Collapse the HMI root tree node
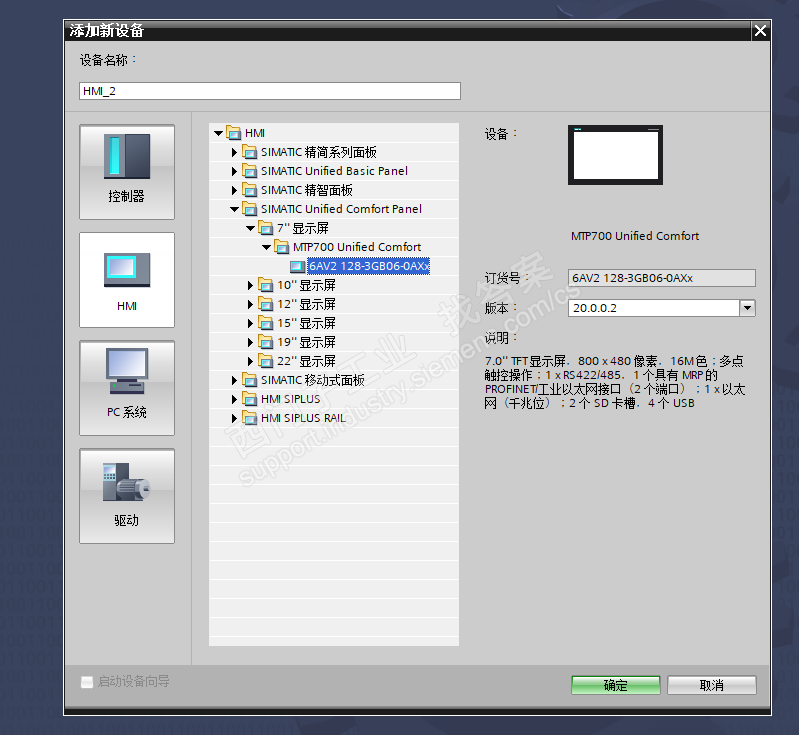The width and height of the screenshot is (799, 735). pos(219,134)
